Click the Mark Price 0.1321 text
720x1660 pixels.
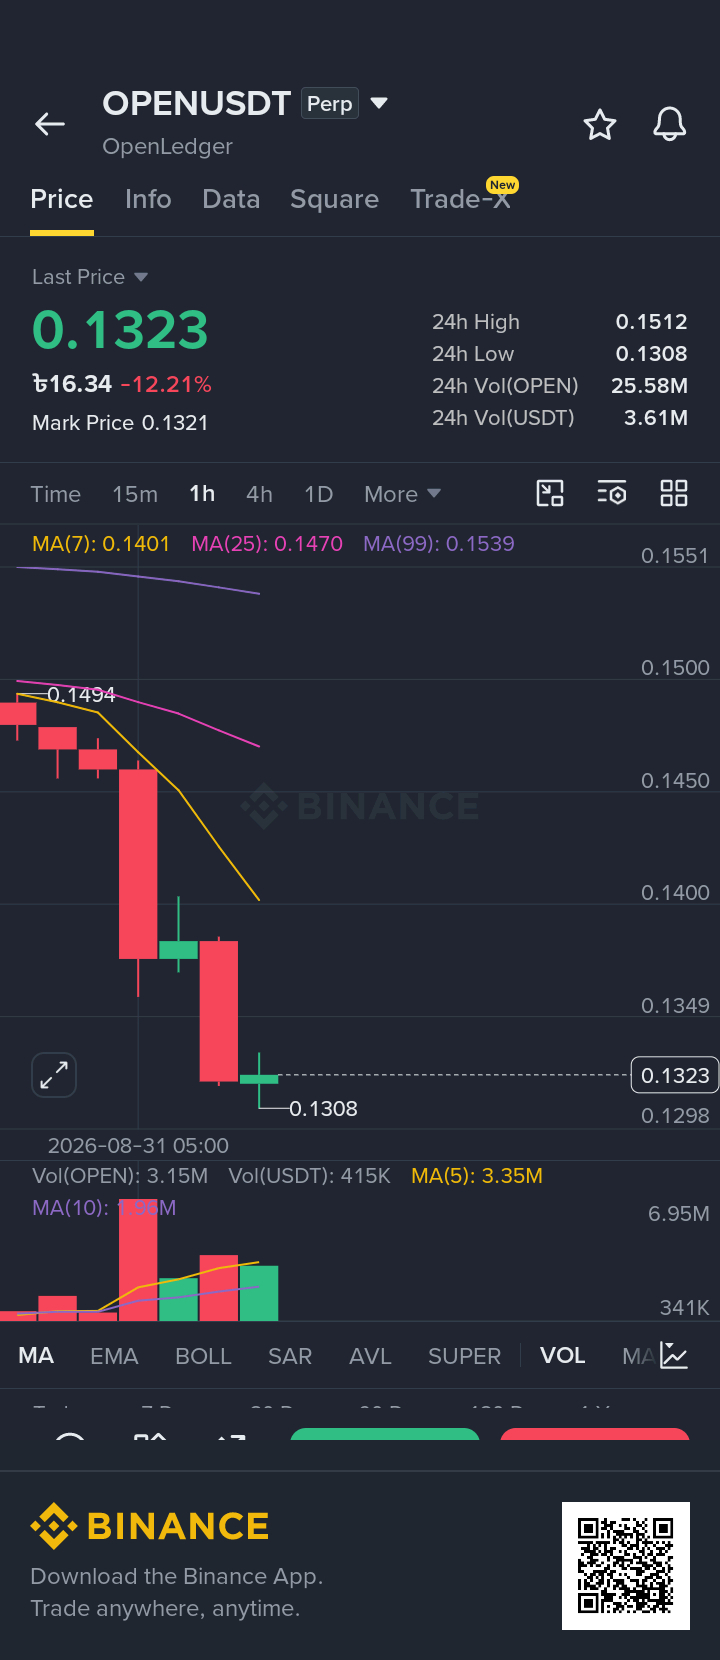pos(120,423)
